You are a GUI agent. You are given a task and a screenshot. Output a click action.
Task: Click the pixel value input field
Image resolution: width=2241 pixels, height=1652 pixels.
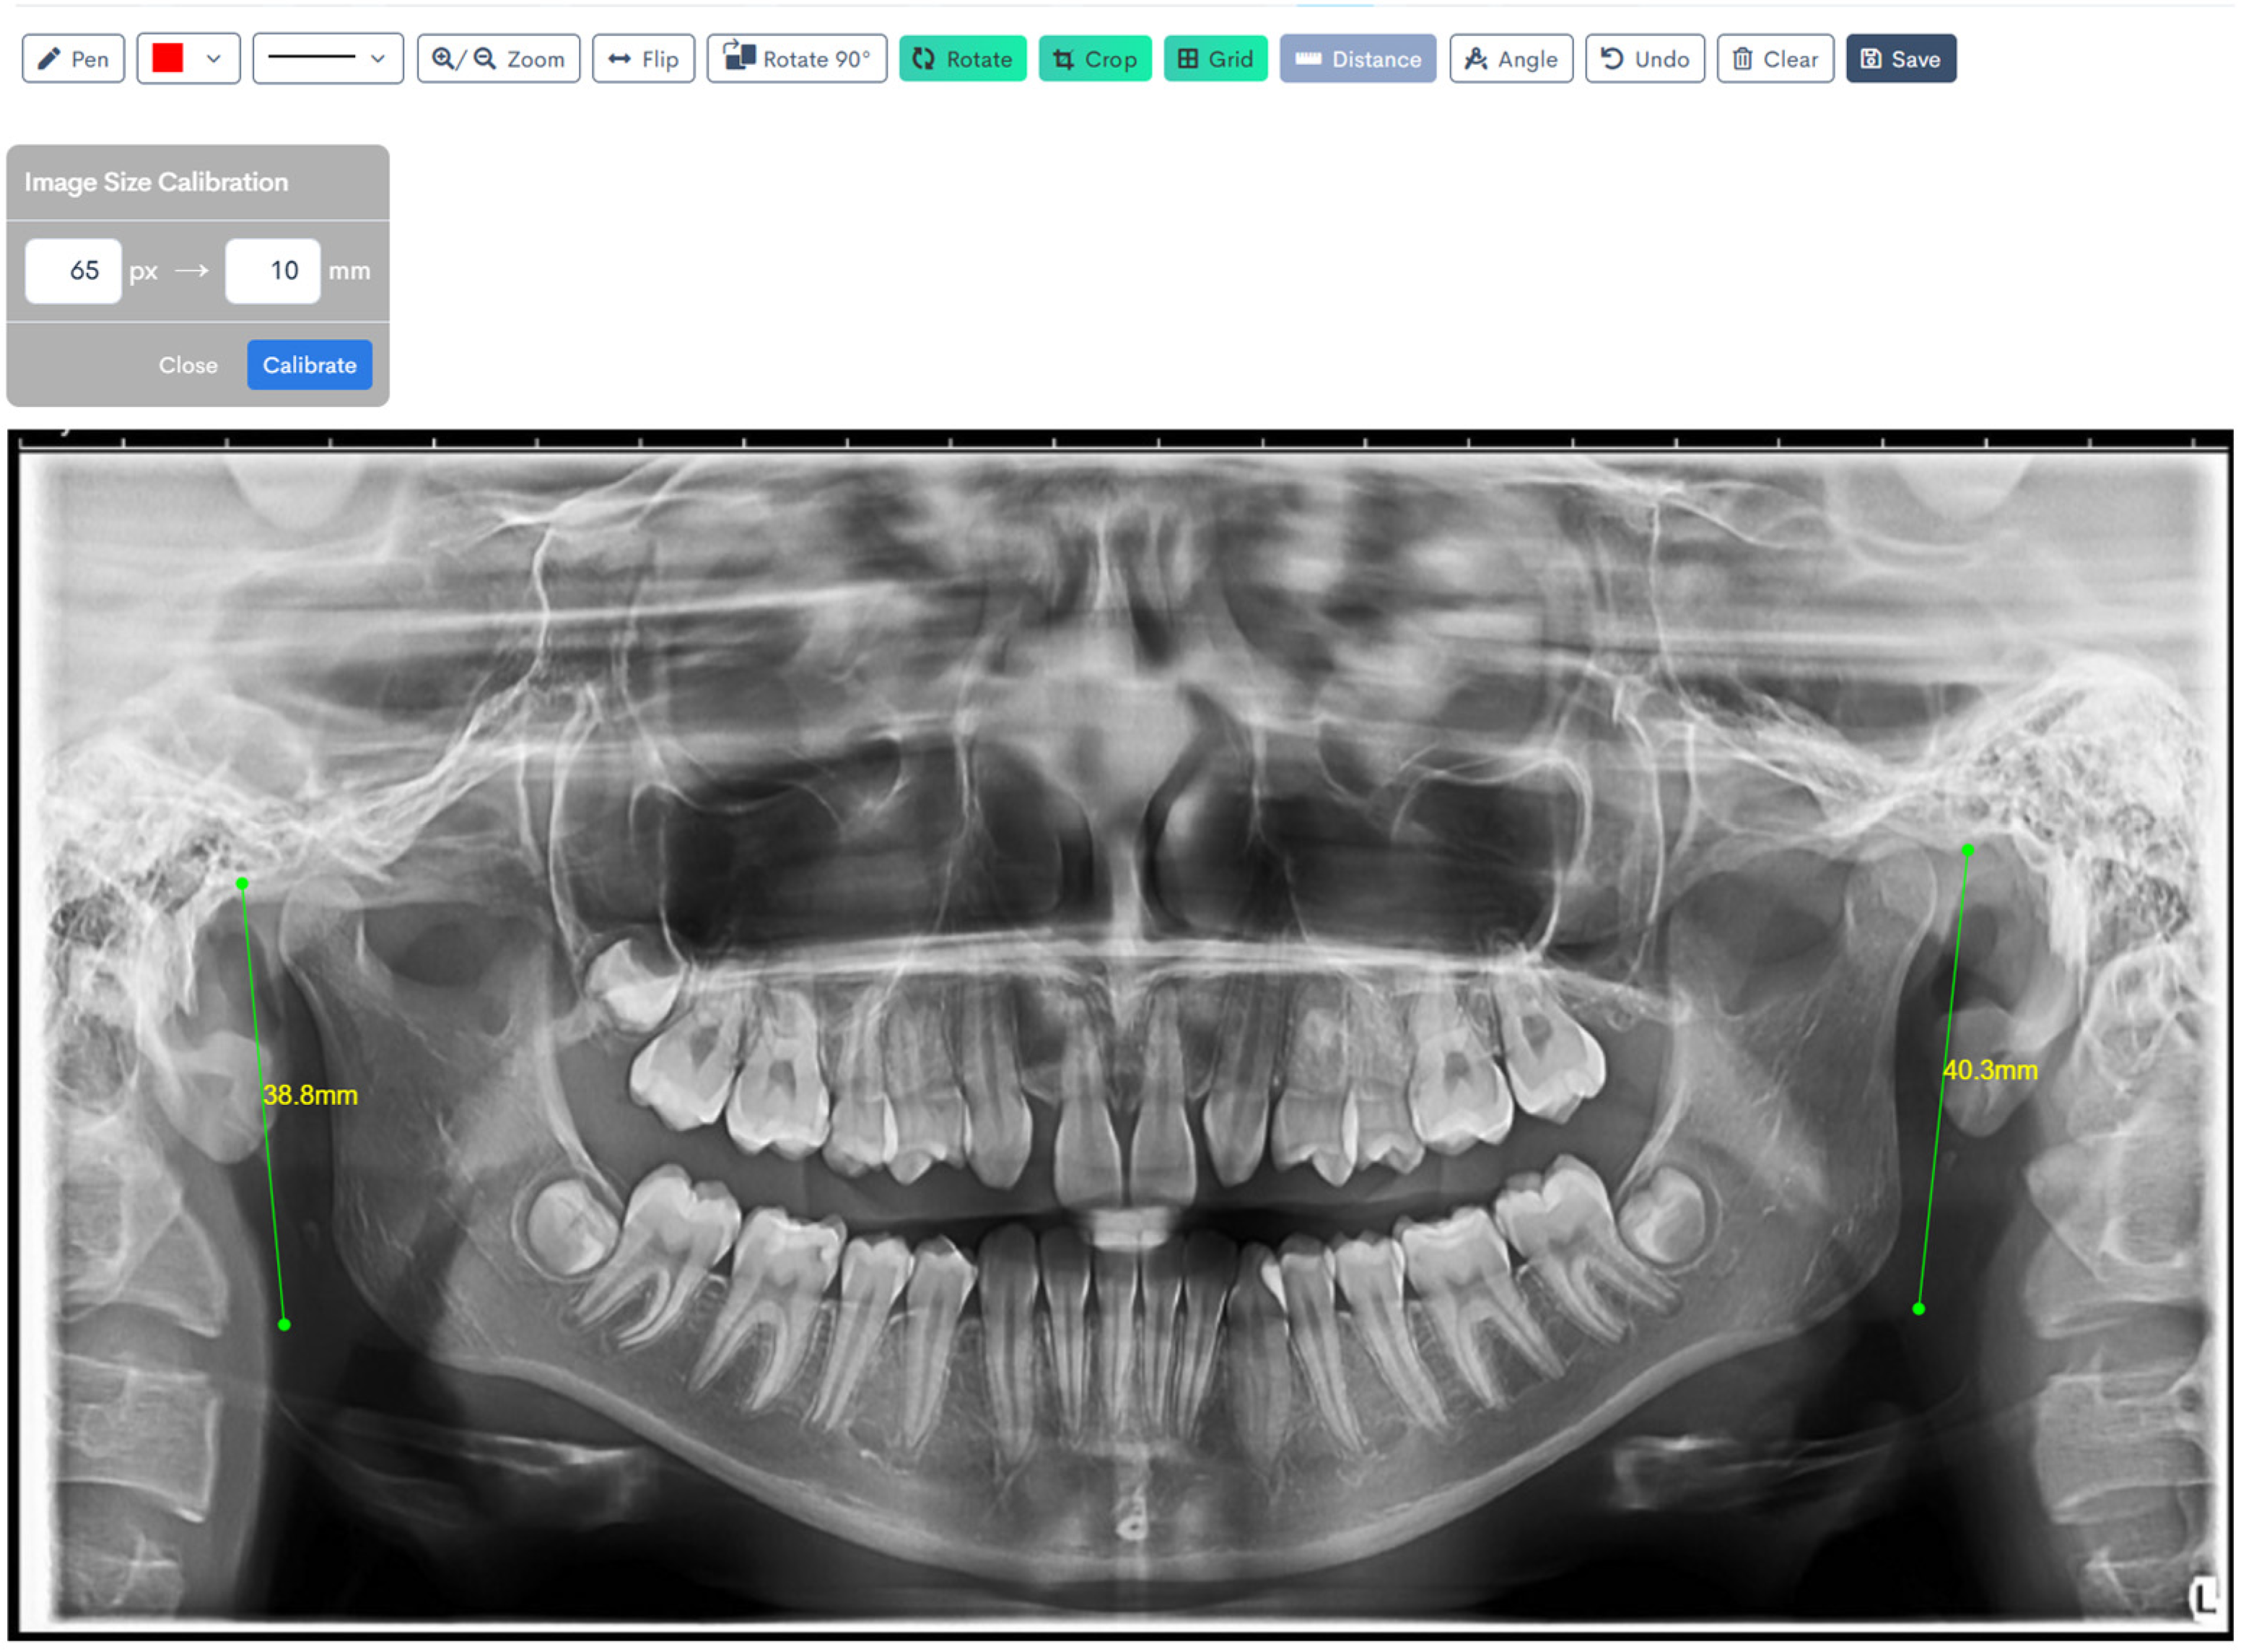click(x=73, y=270)
